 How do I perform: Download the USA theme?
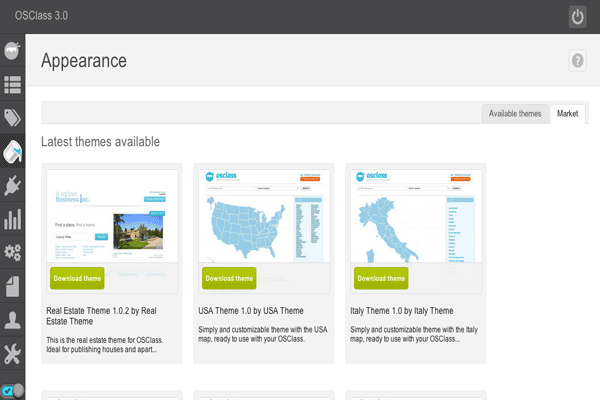click(229, 278)
